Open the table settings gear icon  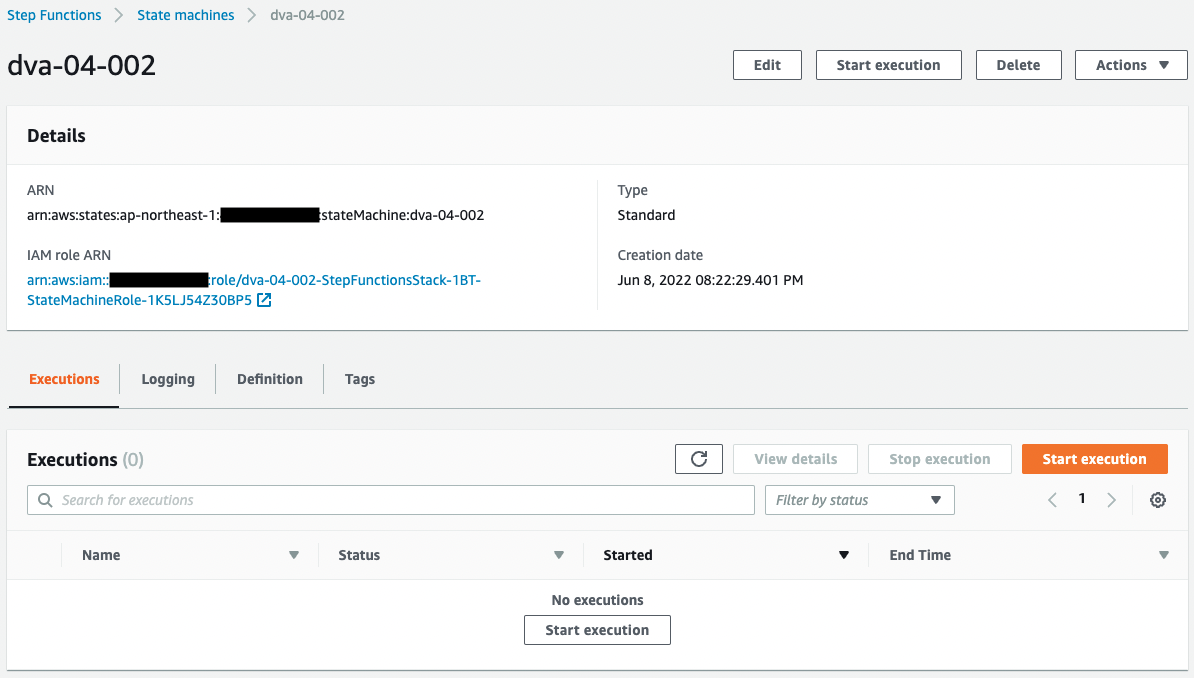tap(1158, 500)
